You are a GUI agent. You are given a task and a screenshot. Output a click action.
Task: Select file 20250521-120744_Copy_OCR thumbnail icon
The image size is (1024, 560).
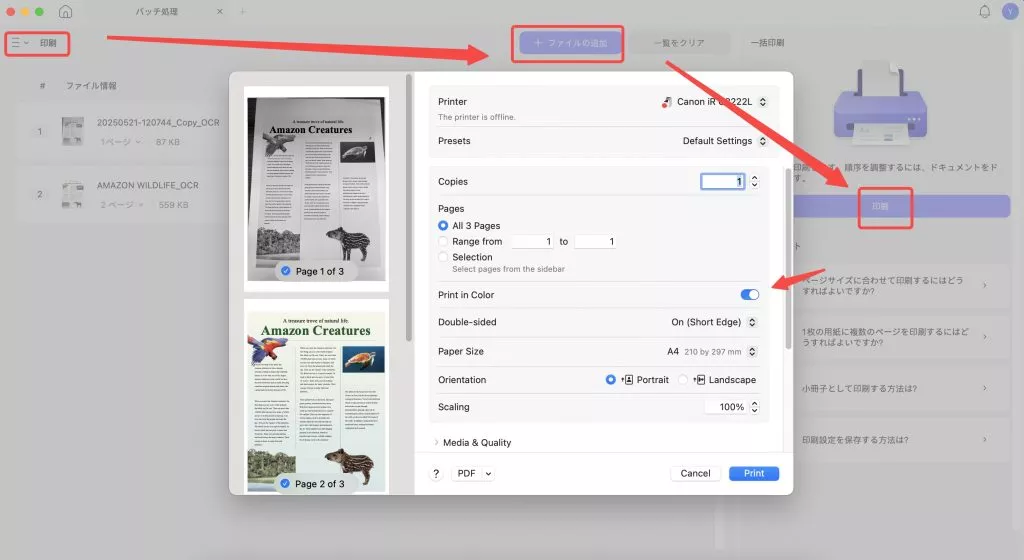(x=72, y=131)
